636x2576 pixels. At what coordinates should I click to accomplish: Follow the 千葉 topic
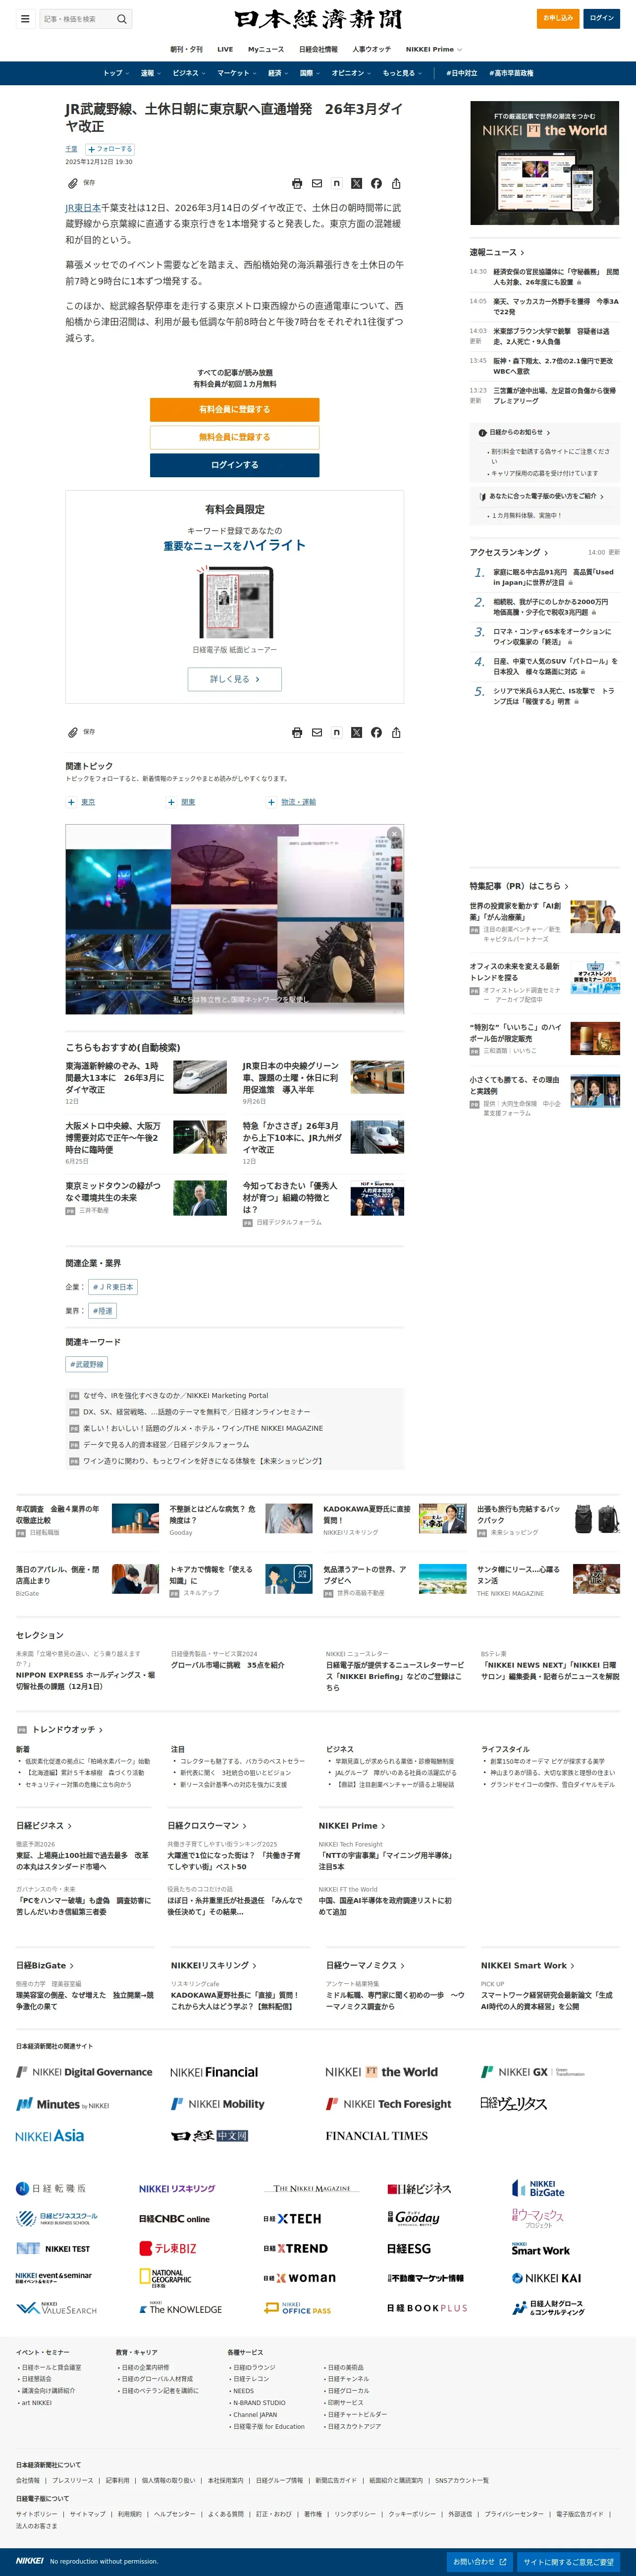(110, 149)
